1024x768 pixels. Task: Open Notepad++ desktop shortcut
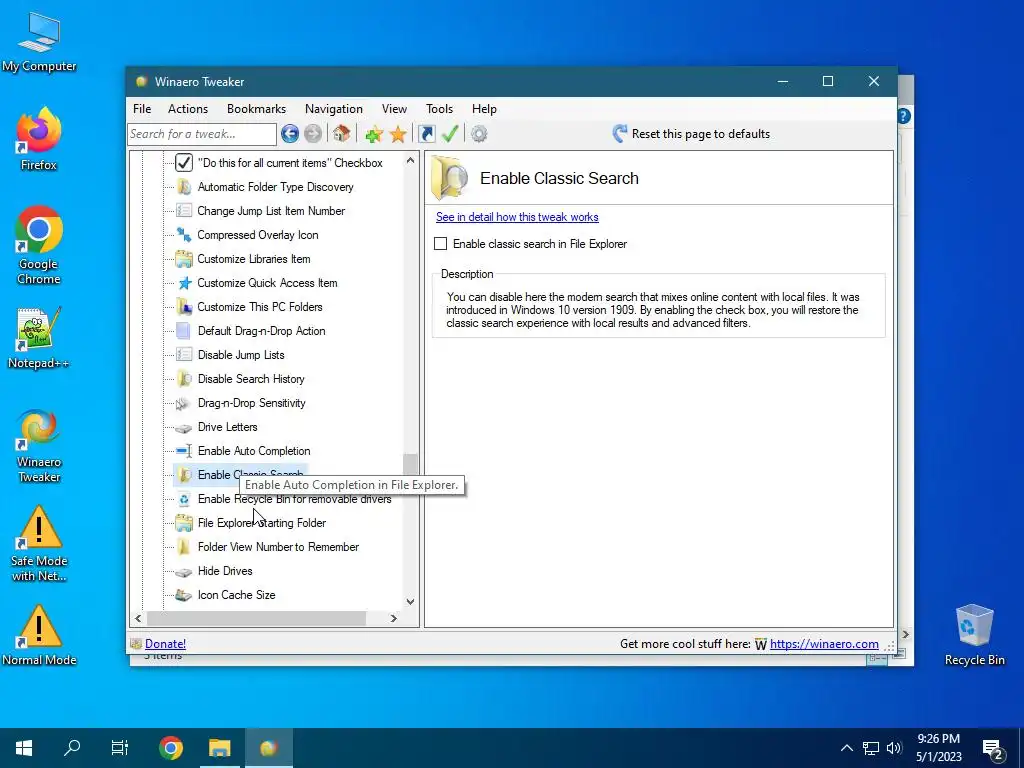39,338
